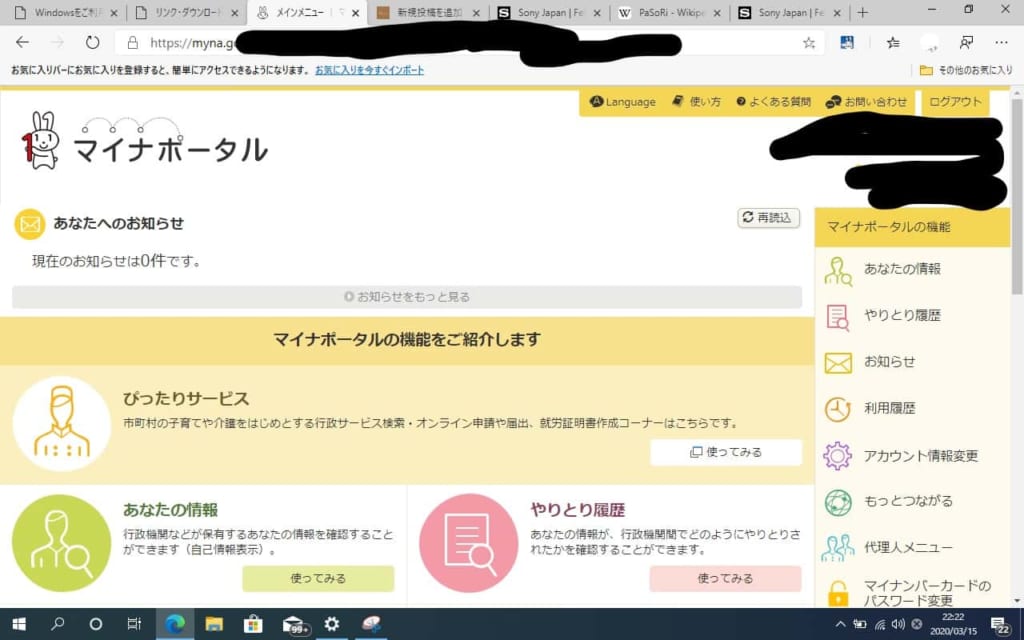Screen dimensions: 1024x640
Task: Reload the page with the browser refresh icon
Action: click(93, 42)
